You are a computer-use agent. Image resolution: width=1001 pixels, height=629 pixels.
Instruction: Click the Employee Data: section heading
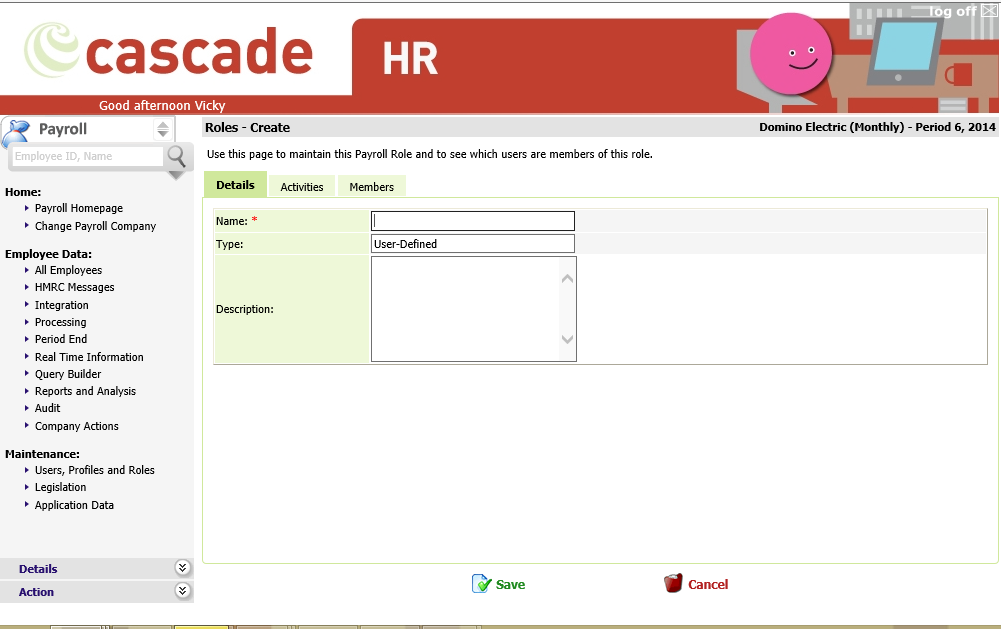tap(49, 254)
